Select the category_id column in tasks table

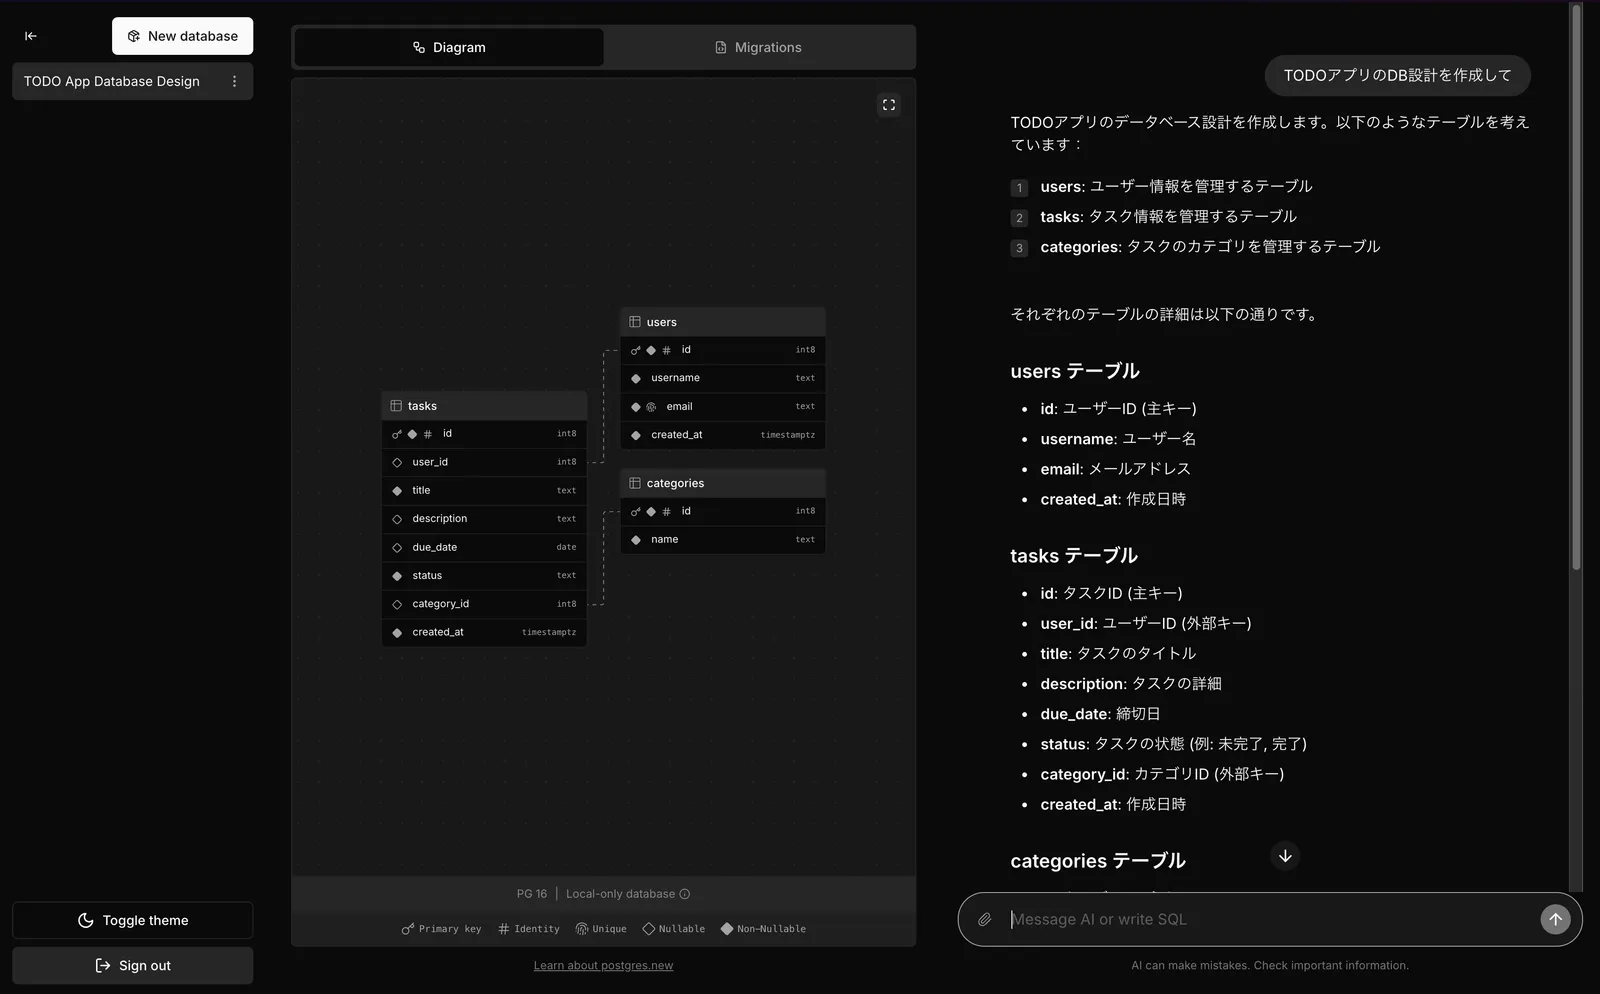click(x=484, y=604)
